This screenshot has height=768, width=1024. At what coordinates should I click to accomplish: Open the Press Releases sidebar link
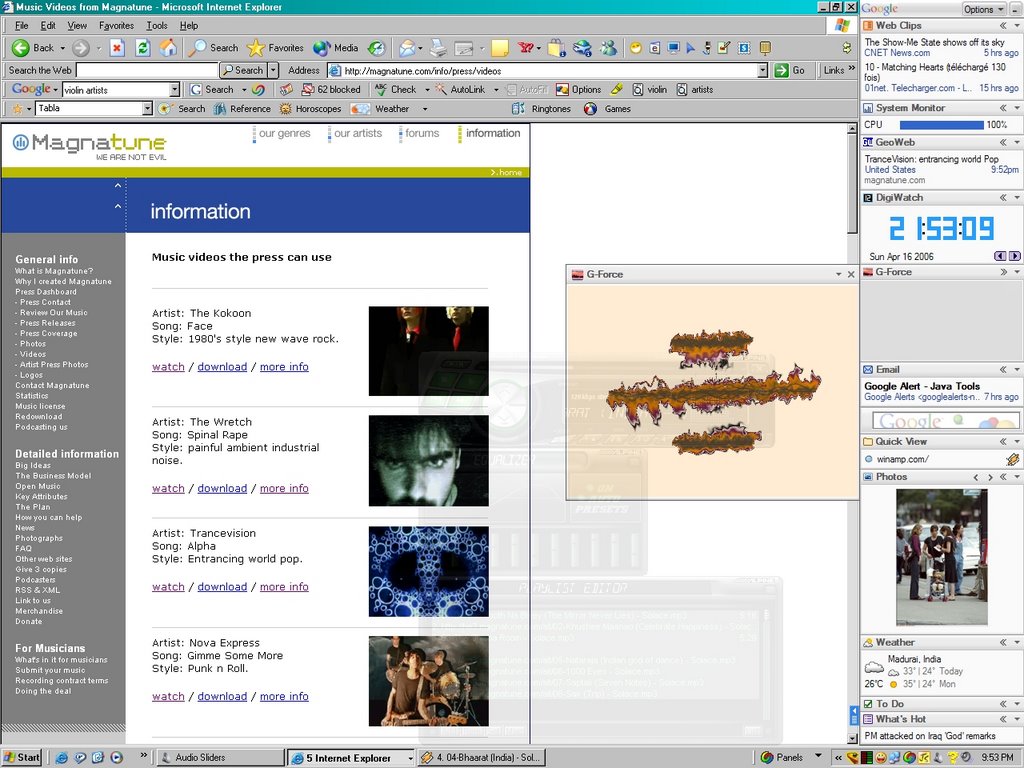(x=48, y=323)
